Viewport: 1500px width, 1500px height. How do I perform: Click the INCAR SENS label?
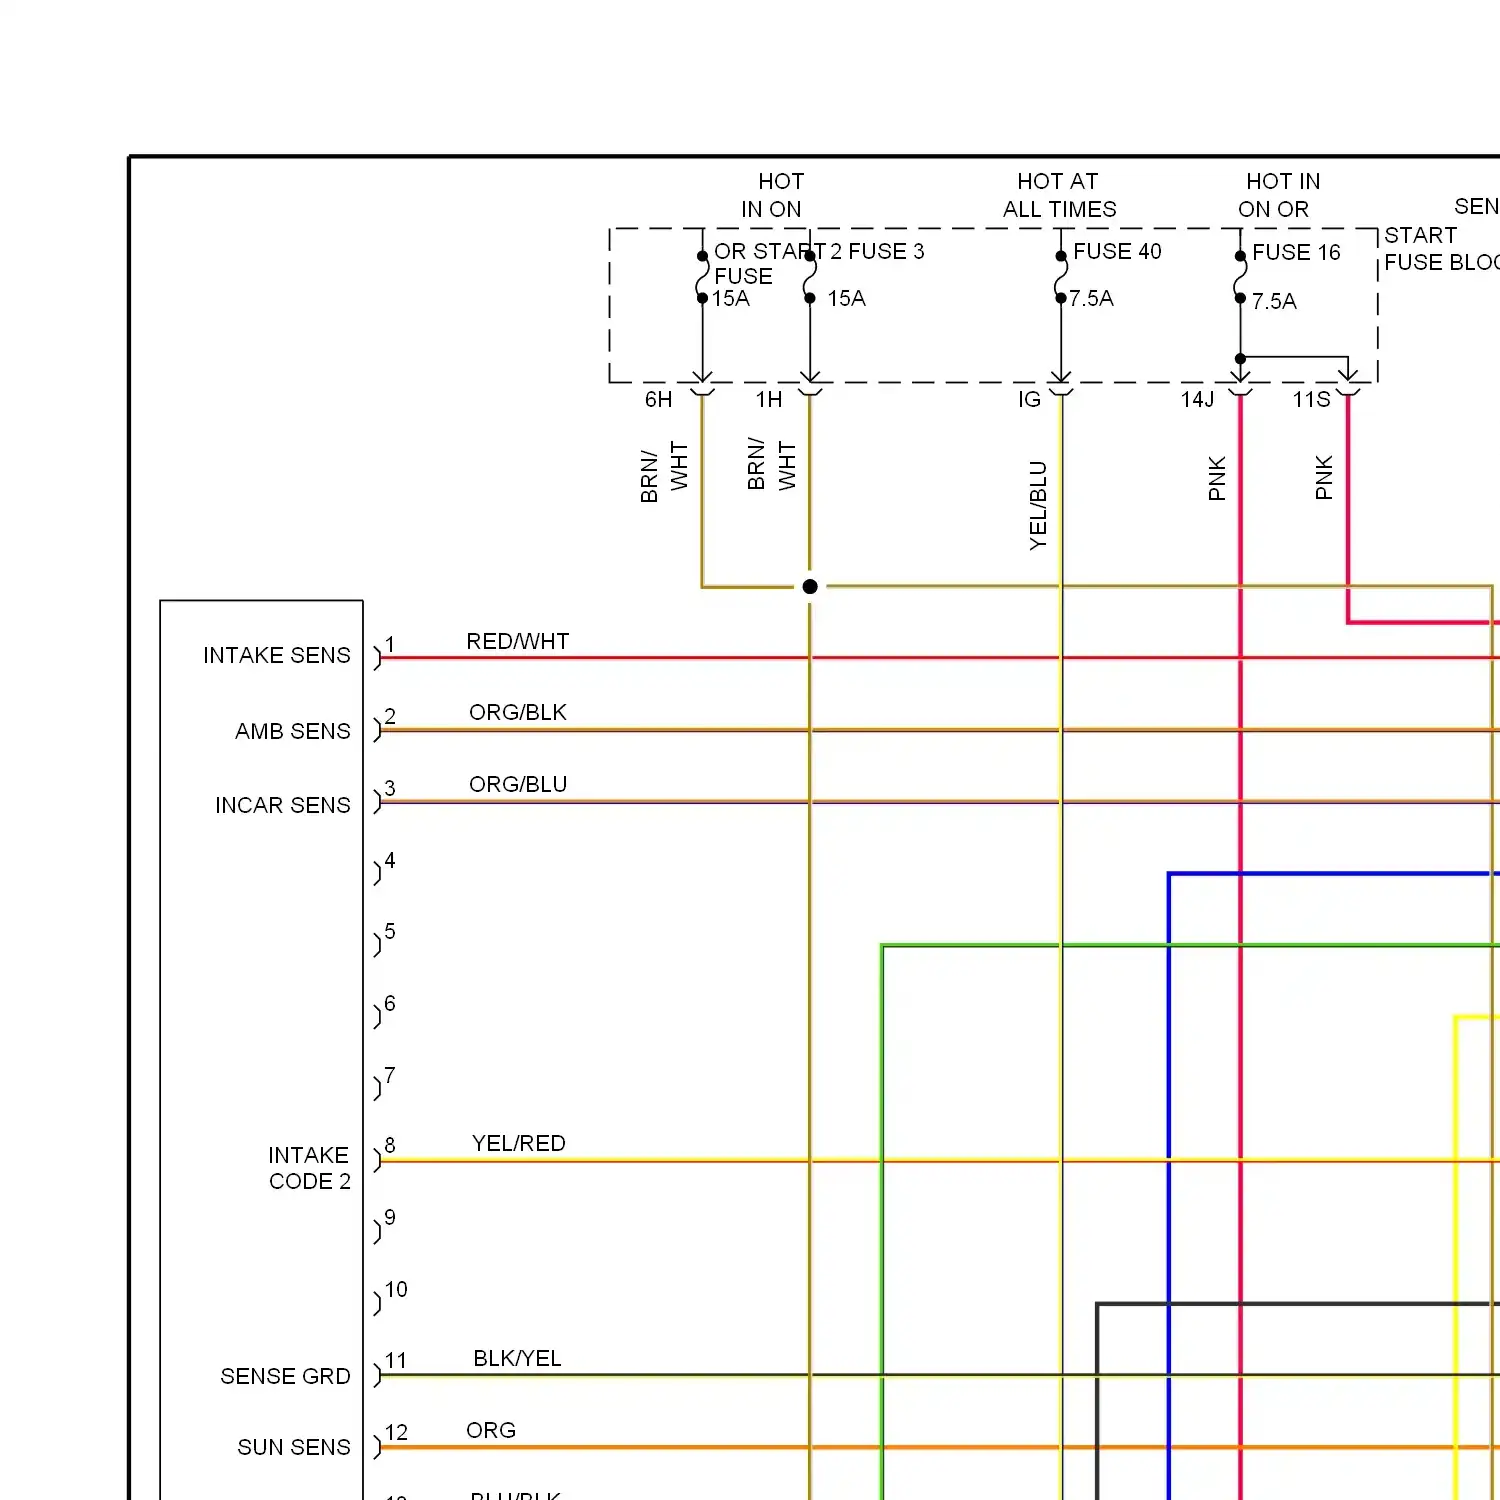[283, 805]
